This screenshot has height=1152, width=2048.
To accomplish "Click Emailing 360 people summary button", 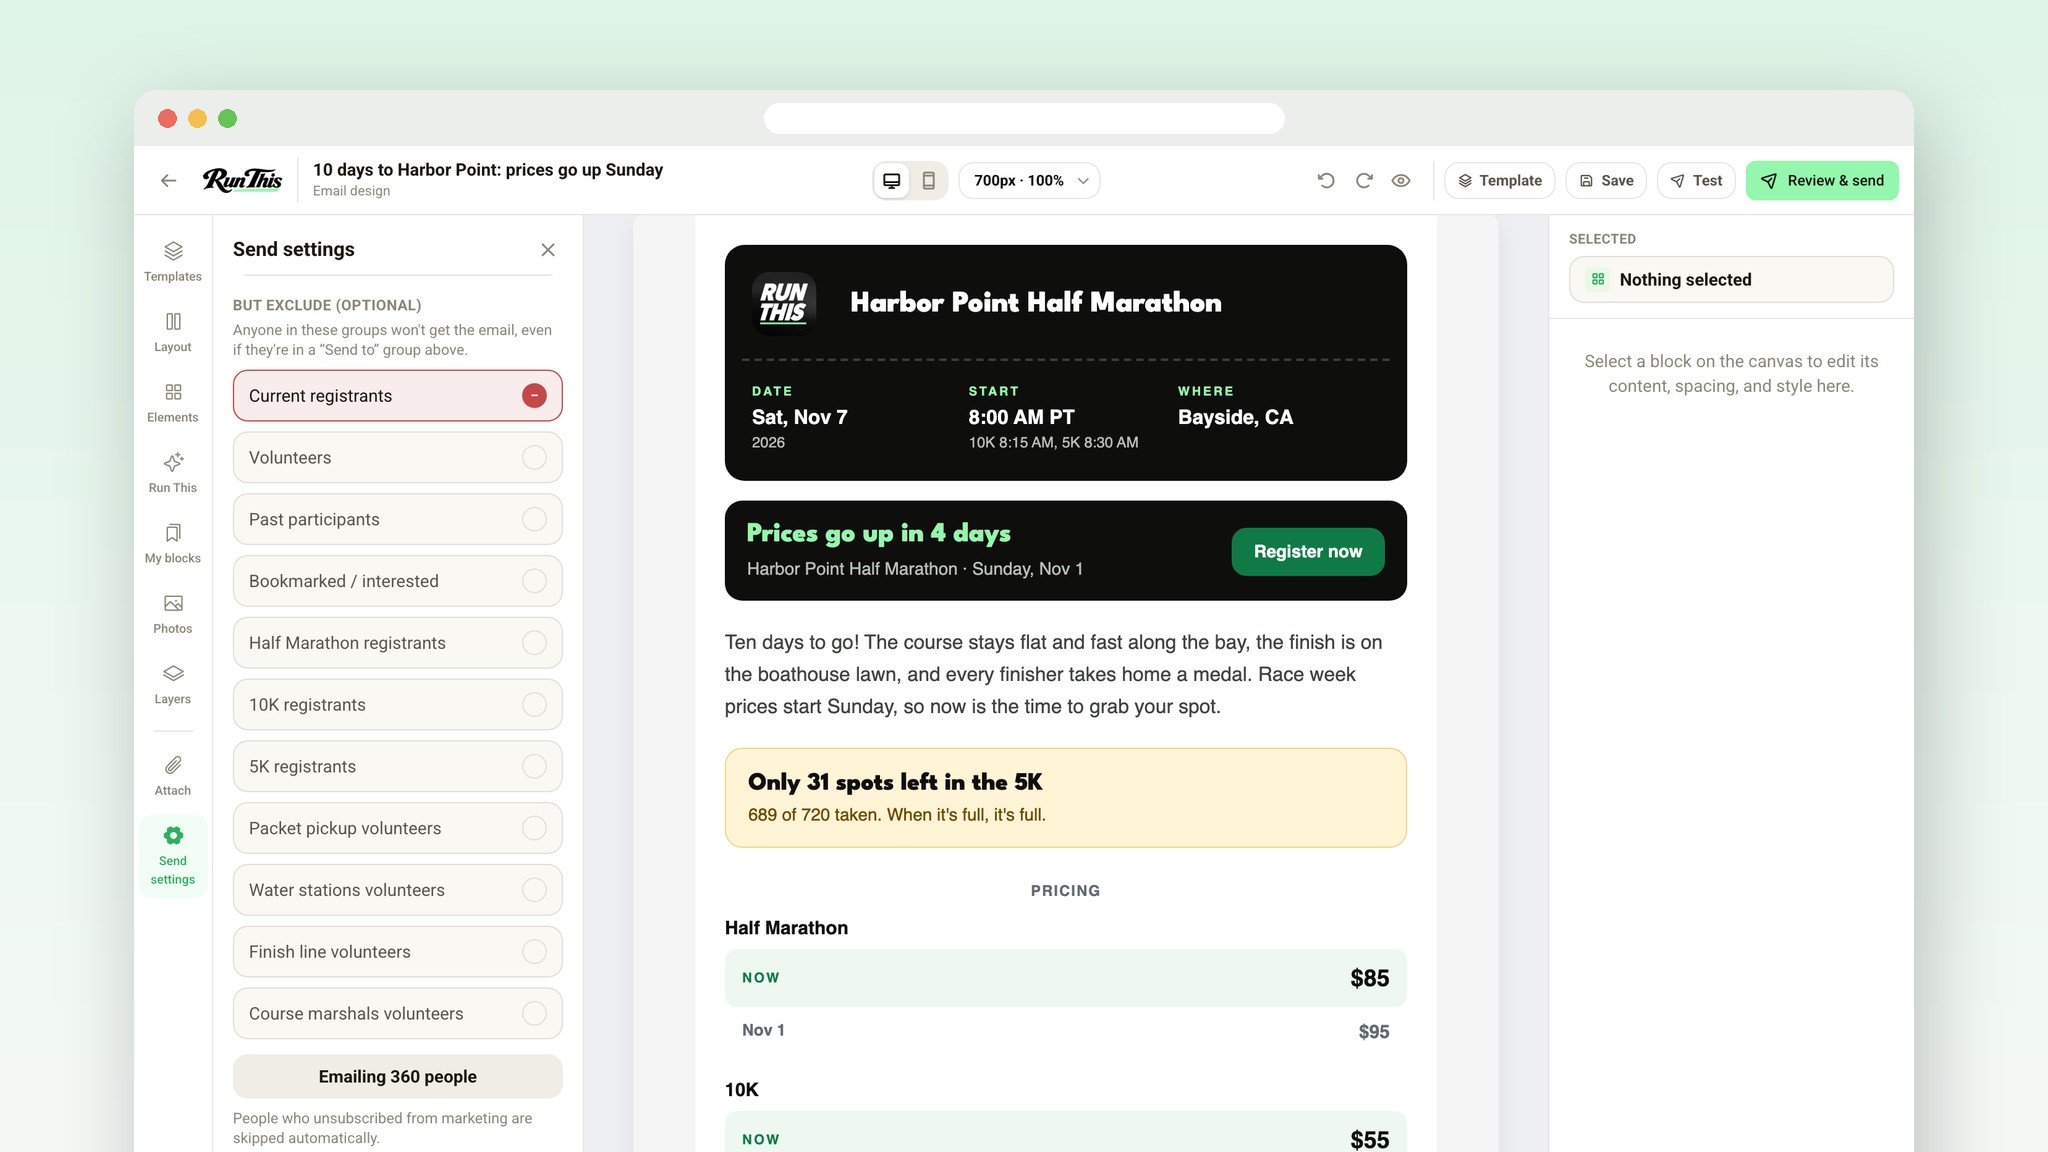I will 398,1077.
